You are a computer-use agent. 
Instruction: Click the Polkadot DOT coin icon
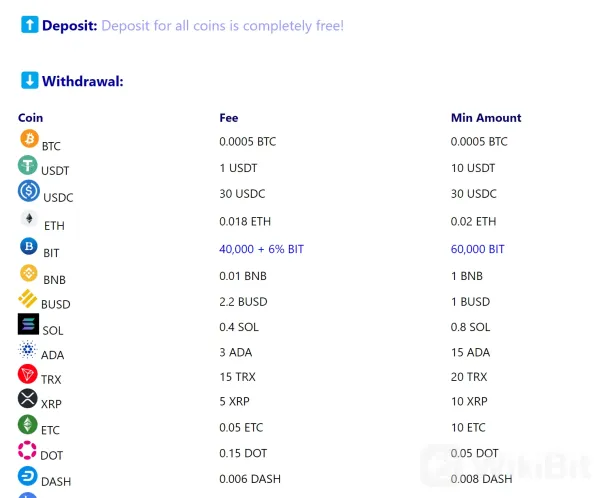(27, 451)
